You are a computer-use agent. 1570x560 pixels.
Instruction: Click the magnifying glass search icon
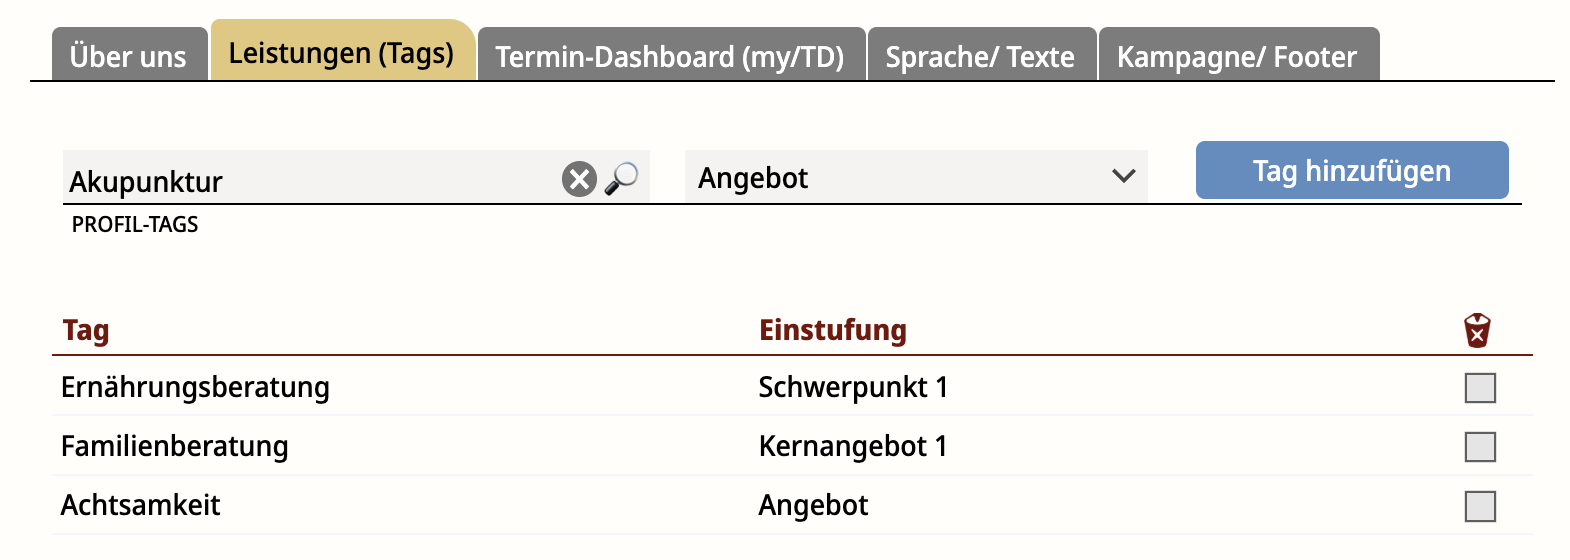click(622, 178)
